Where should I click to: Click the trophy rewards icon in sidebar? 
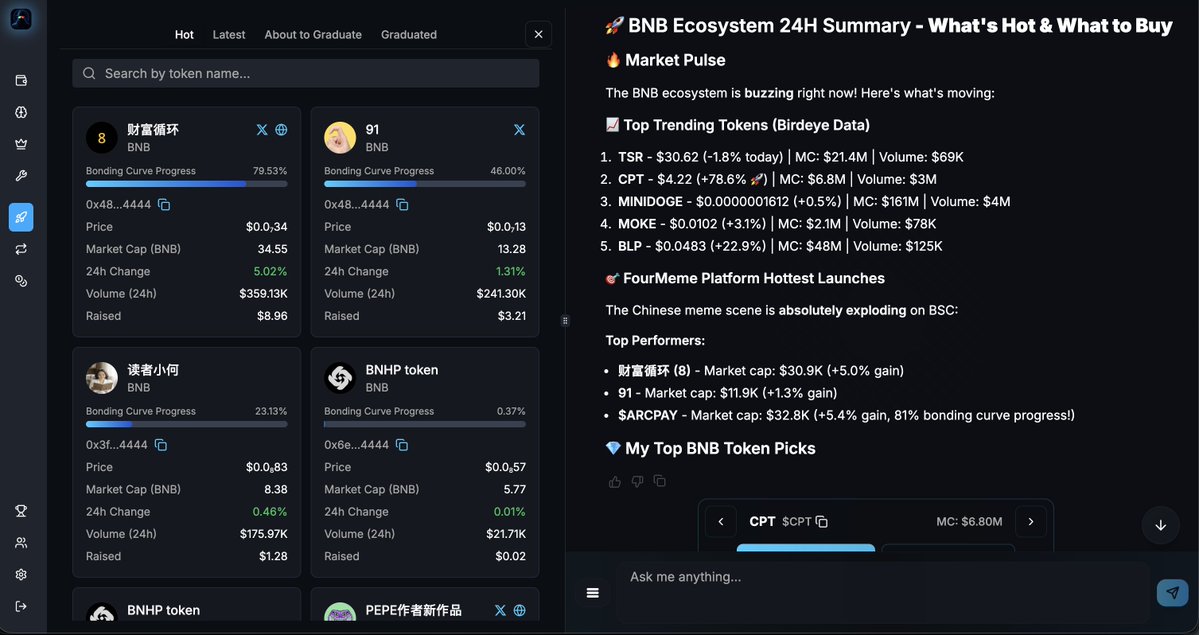pos(21,510)
